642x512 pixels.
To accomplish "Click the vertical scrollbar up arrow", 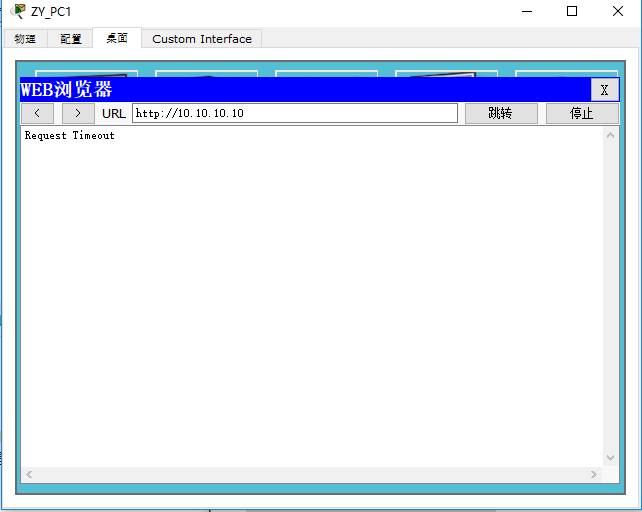I will pos(610,136).
